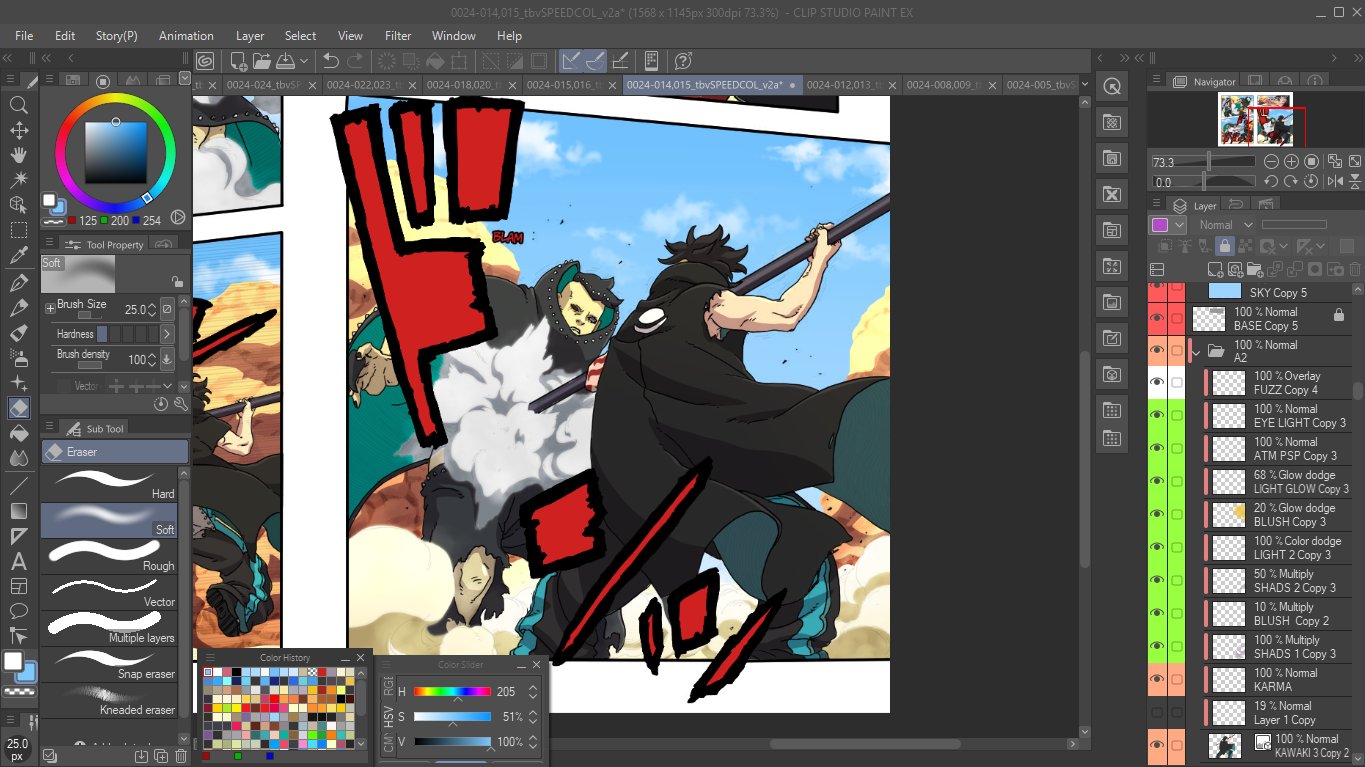Choose the Snap eraser sub tool
Viewport: 1365px width, 767px height.
click(x=109, y=664)
